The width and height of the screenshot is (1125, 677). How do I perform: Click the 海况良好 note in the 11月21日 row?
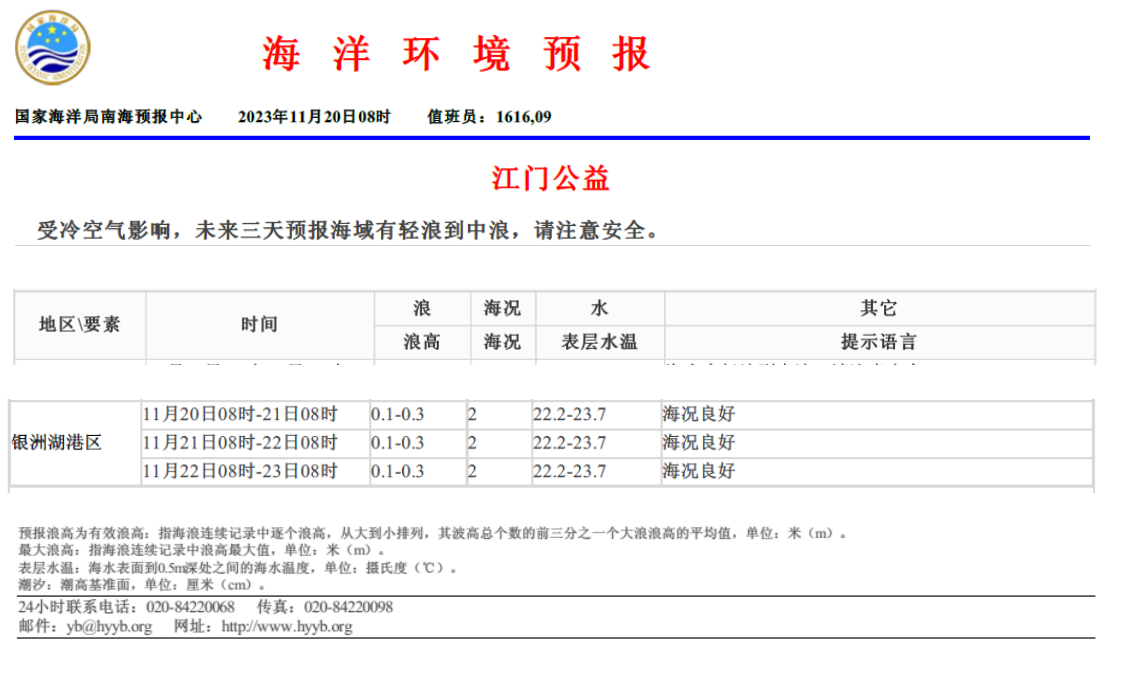pos(698,442)
